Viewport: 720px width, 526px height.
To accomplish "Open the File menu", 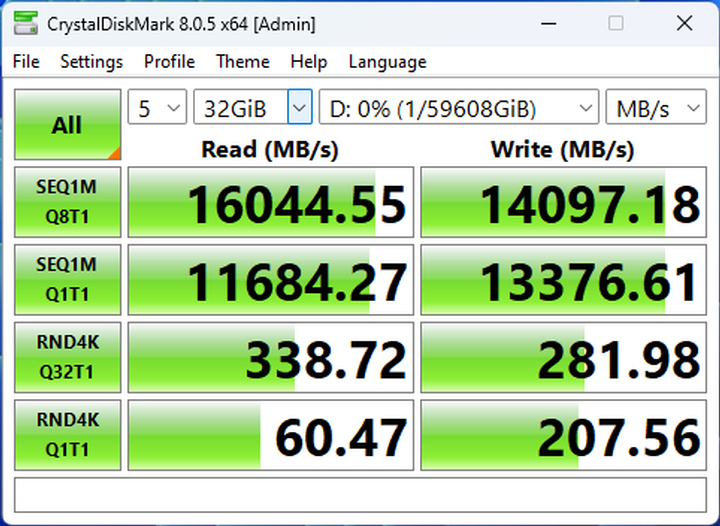I will click(26, 62).
